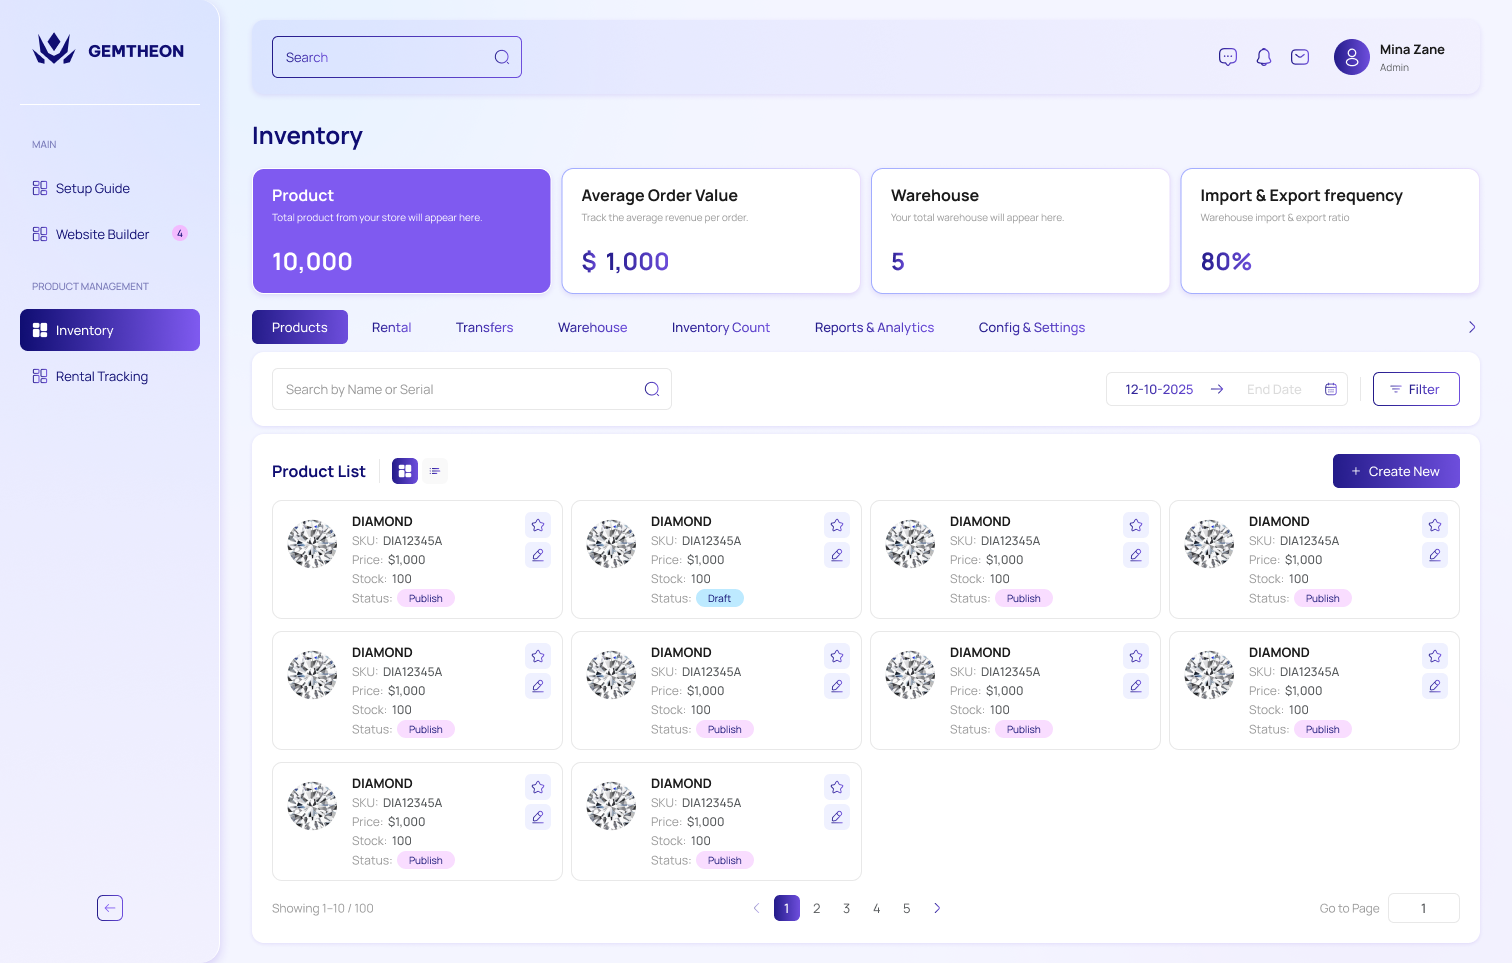
Task: Collapse sidebar using the back arrow icon
Action: coord(110,908)
